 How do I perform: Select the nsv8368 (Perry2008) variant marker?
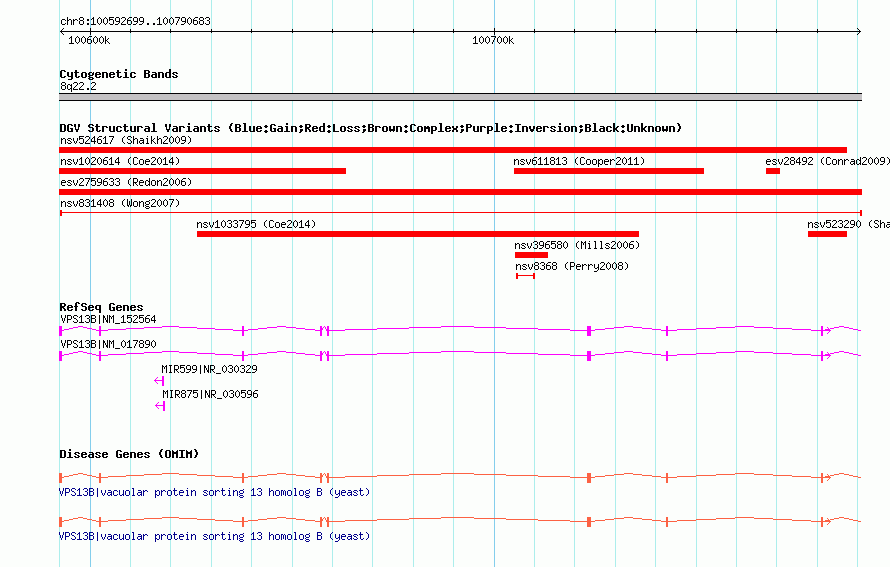[526, 276]
